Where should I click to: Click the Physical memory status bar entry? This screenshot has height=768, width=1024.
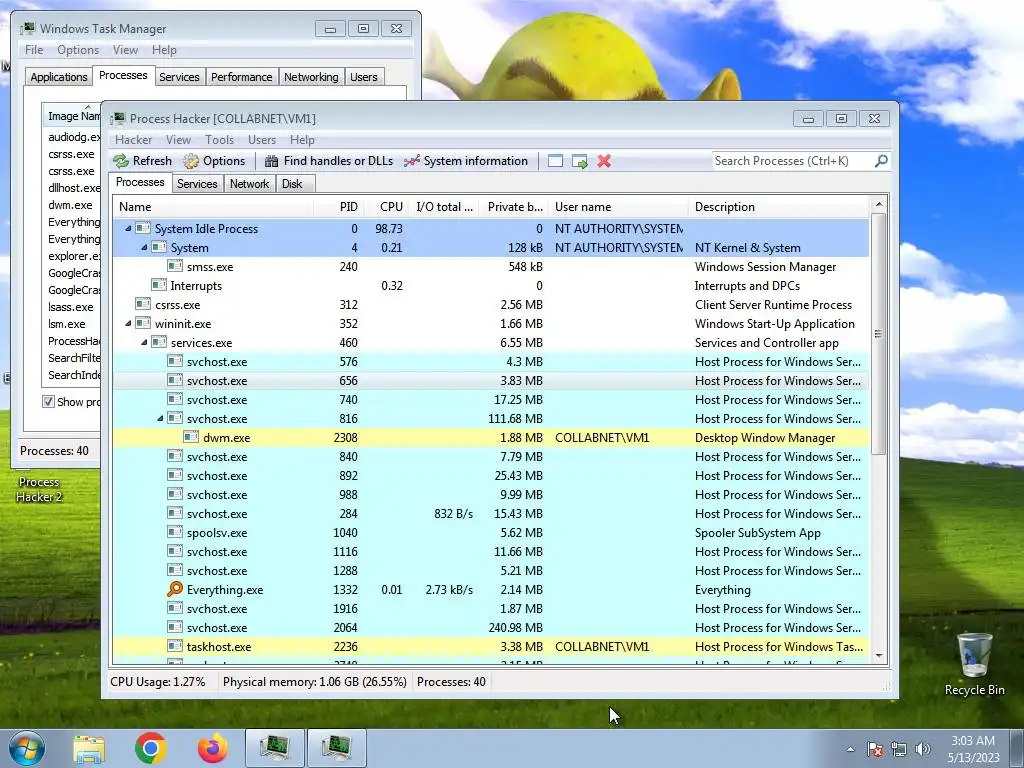click(x=314, y=682)
